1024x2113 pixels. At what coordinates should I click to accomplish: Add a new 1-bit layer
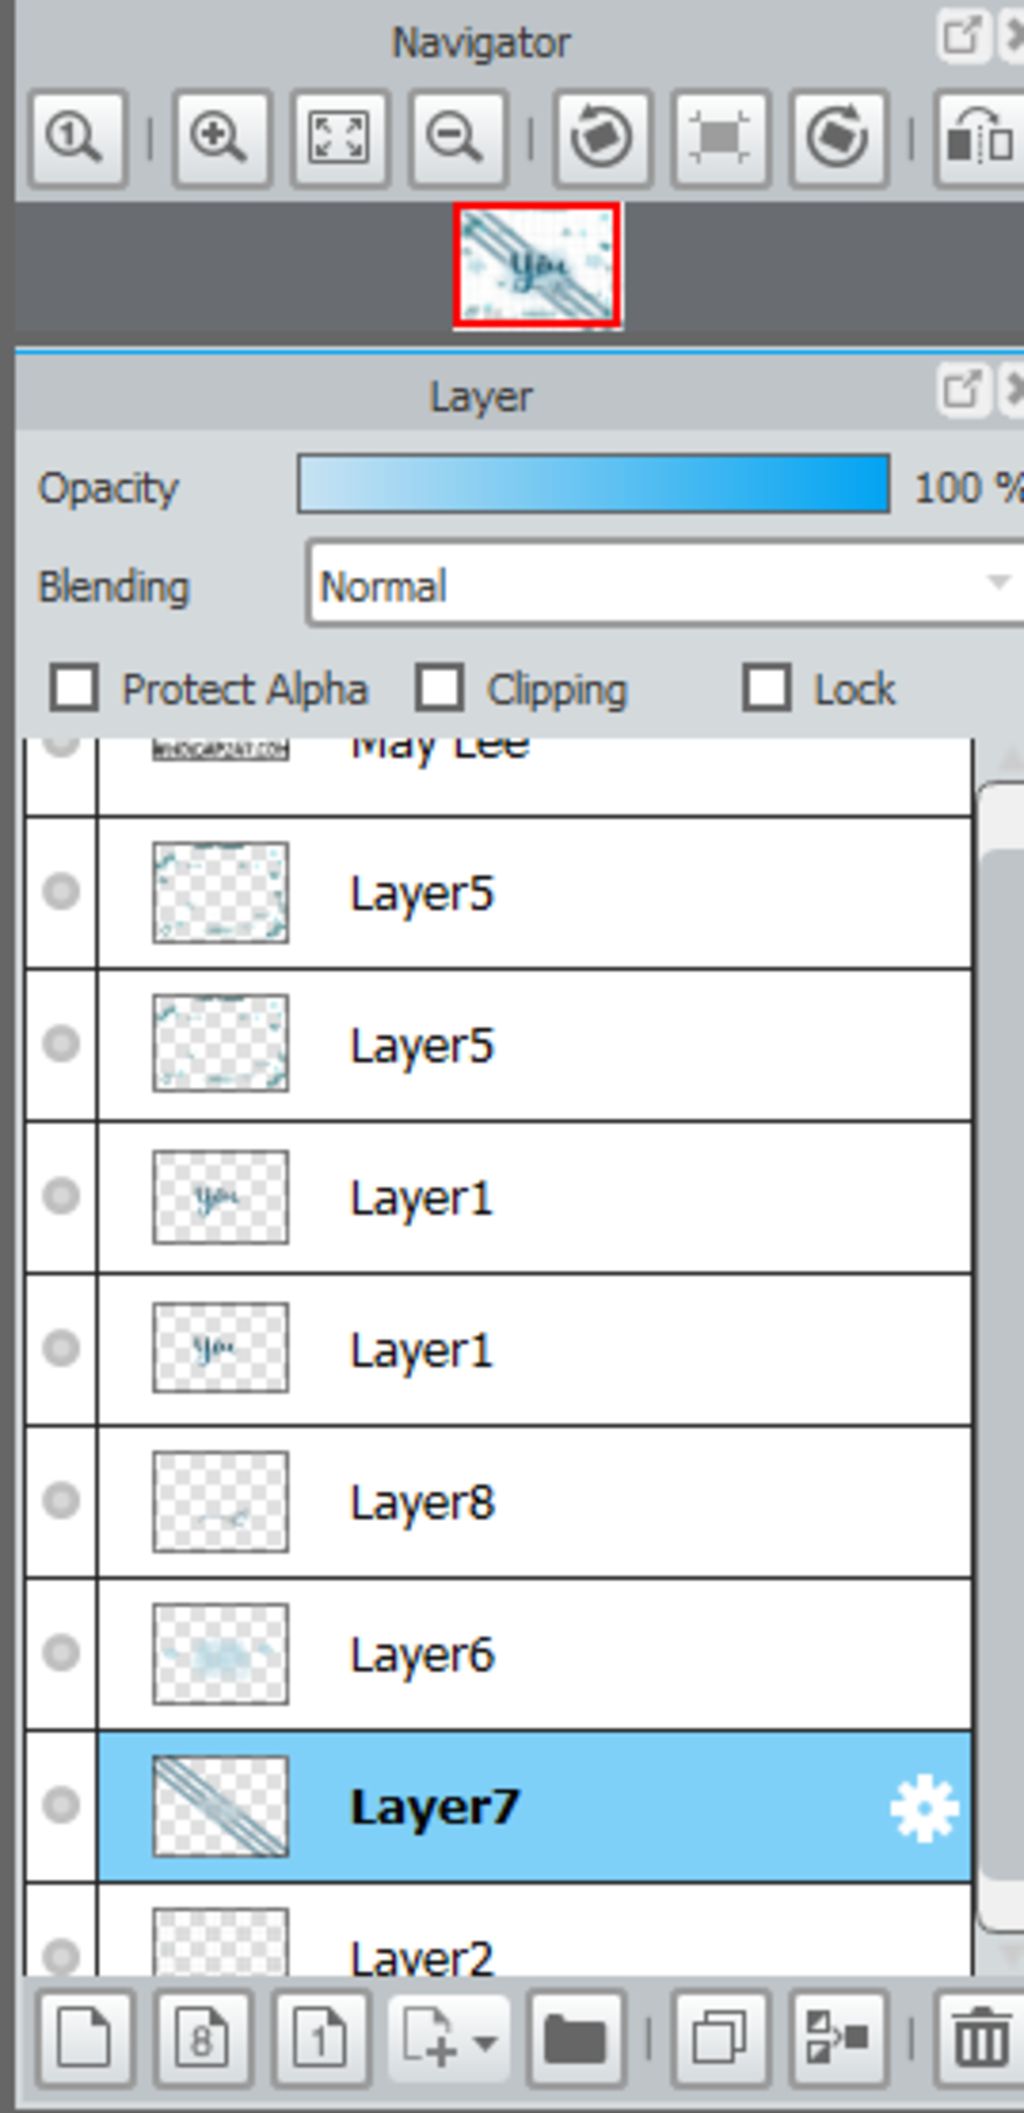(320, 2038)
